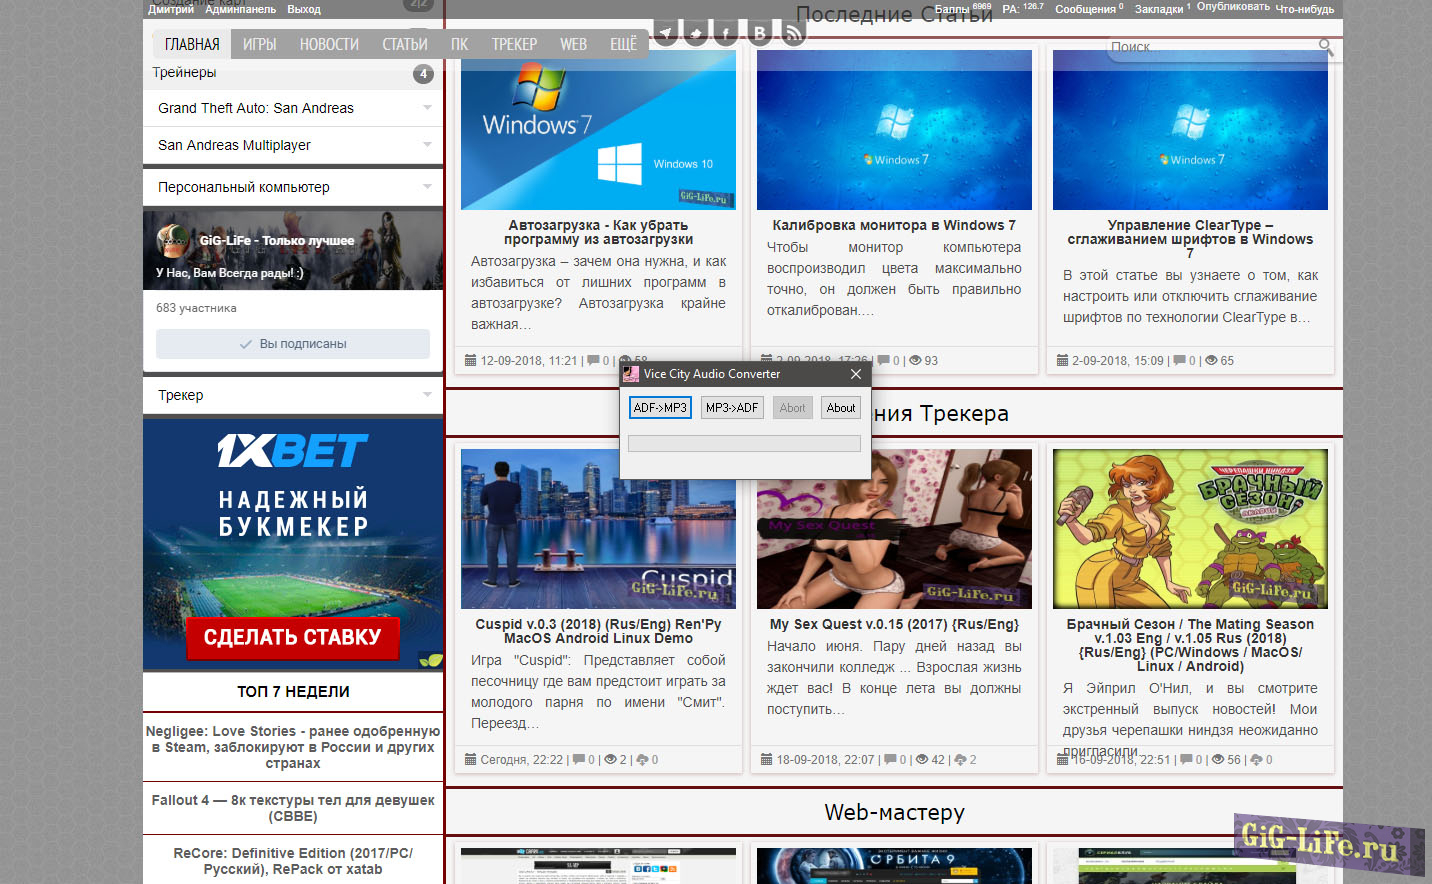This screenshot has height=884, width=1432.
Task: Toggle the Вы подписаны subscription button
Action: coord(293,344)
